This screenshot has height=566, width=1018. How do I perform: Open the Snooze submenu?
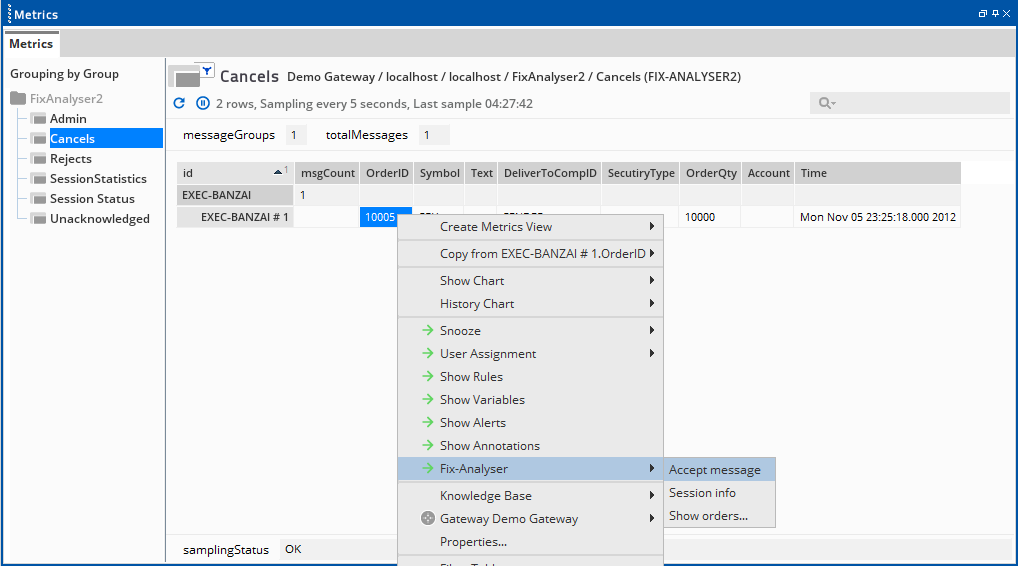530,330
